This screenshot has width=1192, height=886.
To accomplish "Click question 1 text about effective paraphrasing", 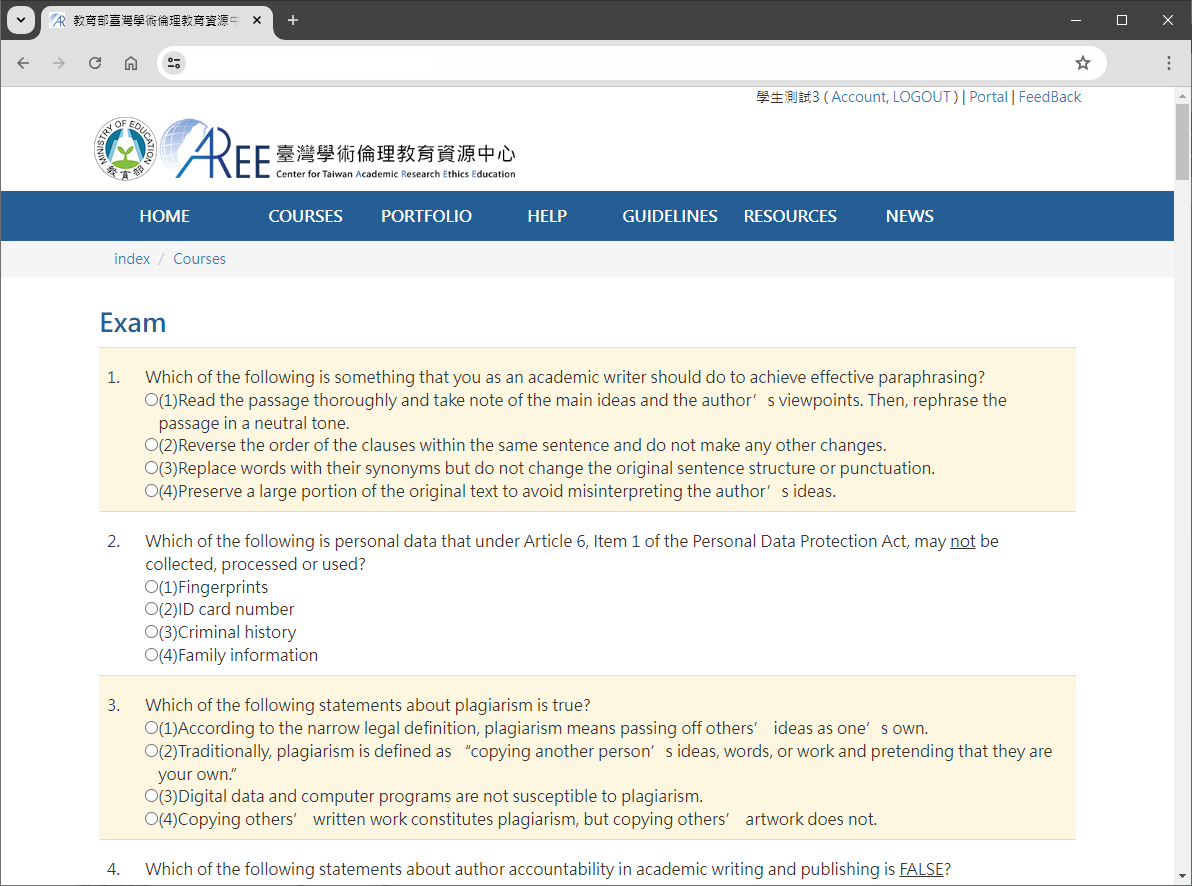I will click(565, 377).
